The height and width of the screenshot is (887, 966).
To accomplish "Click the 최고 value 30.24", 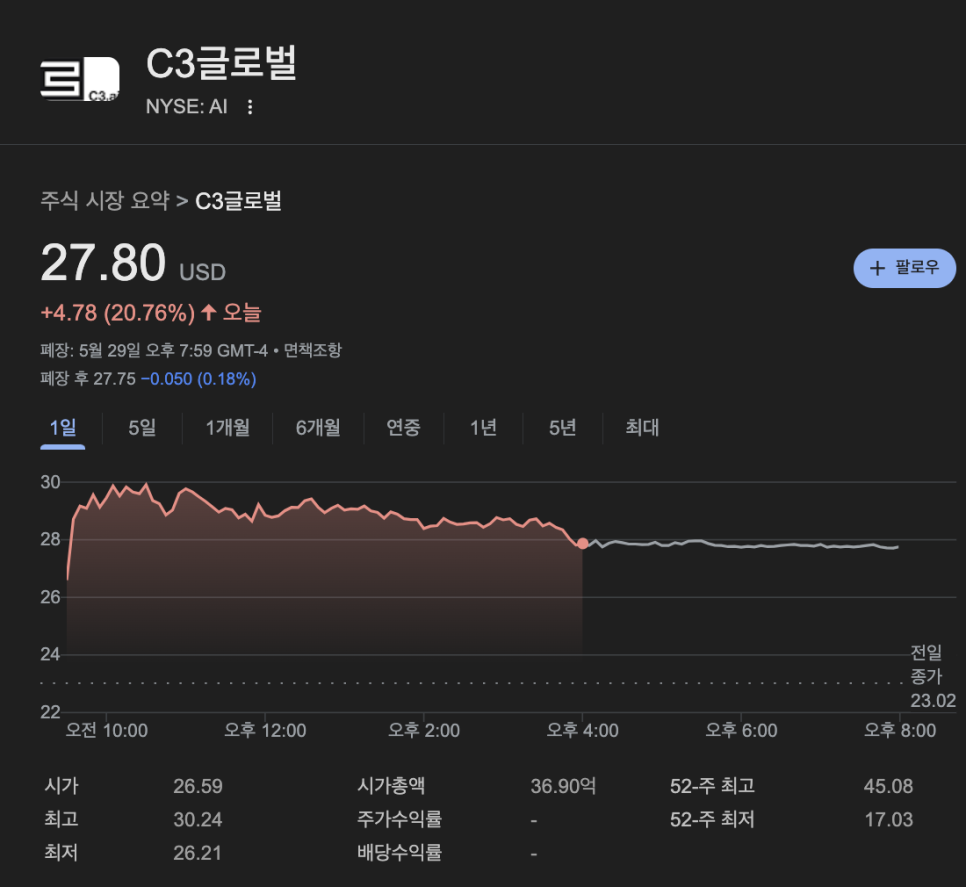I will pyautogui.click(x=198, y=820).
